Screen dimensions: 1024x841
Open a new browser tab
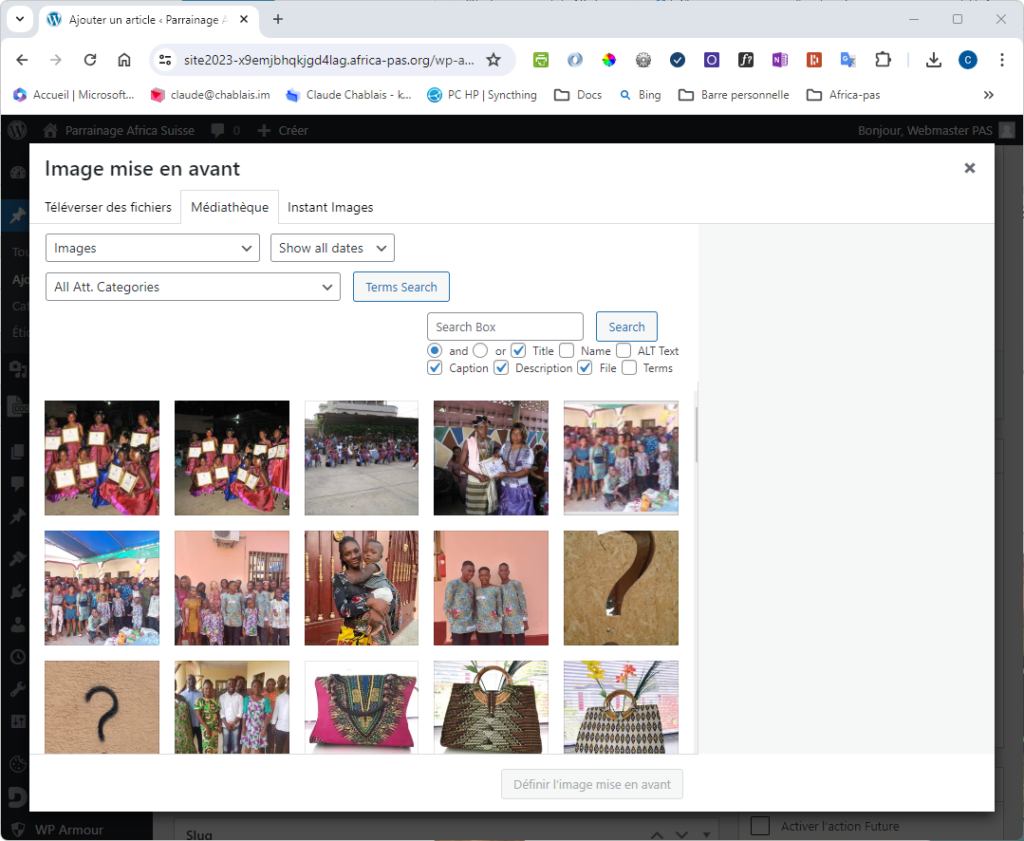278,19
